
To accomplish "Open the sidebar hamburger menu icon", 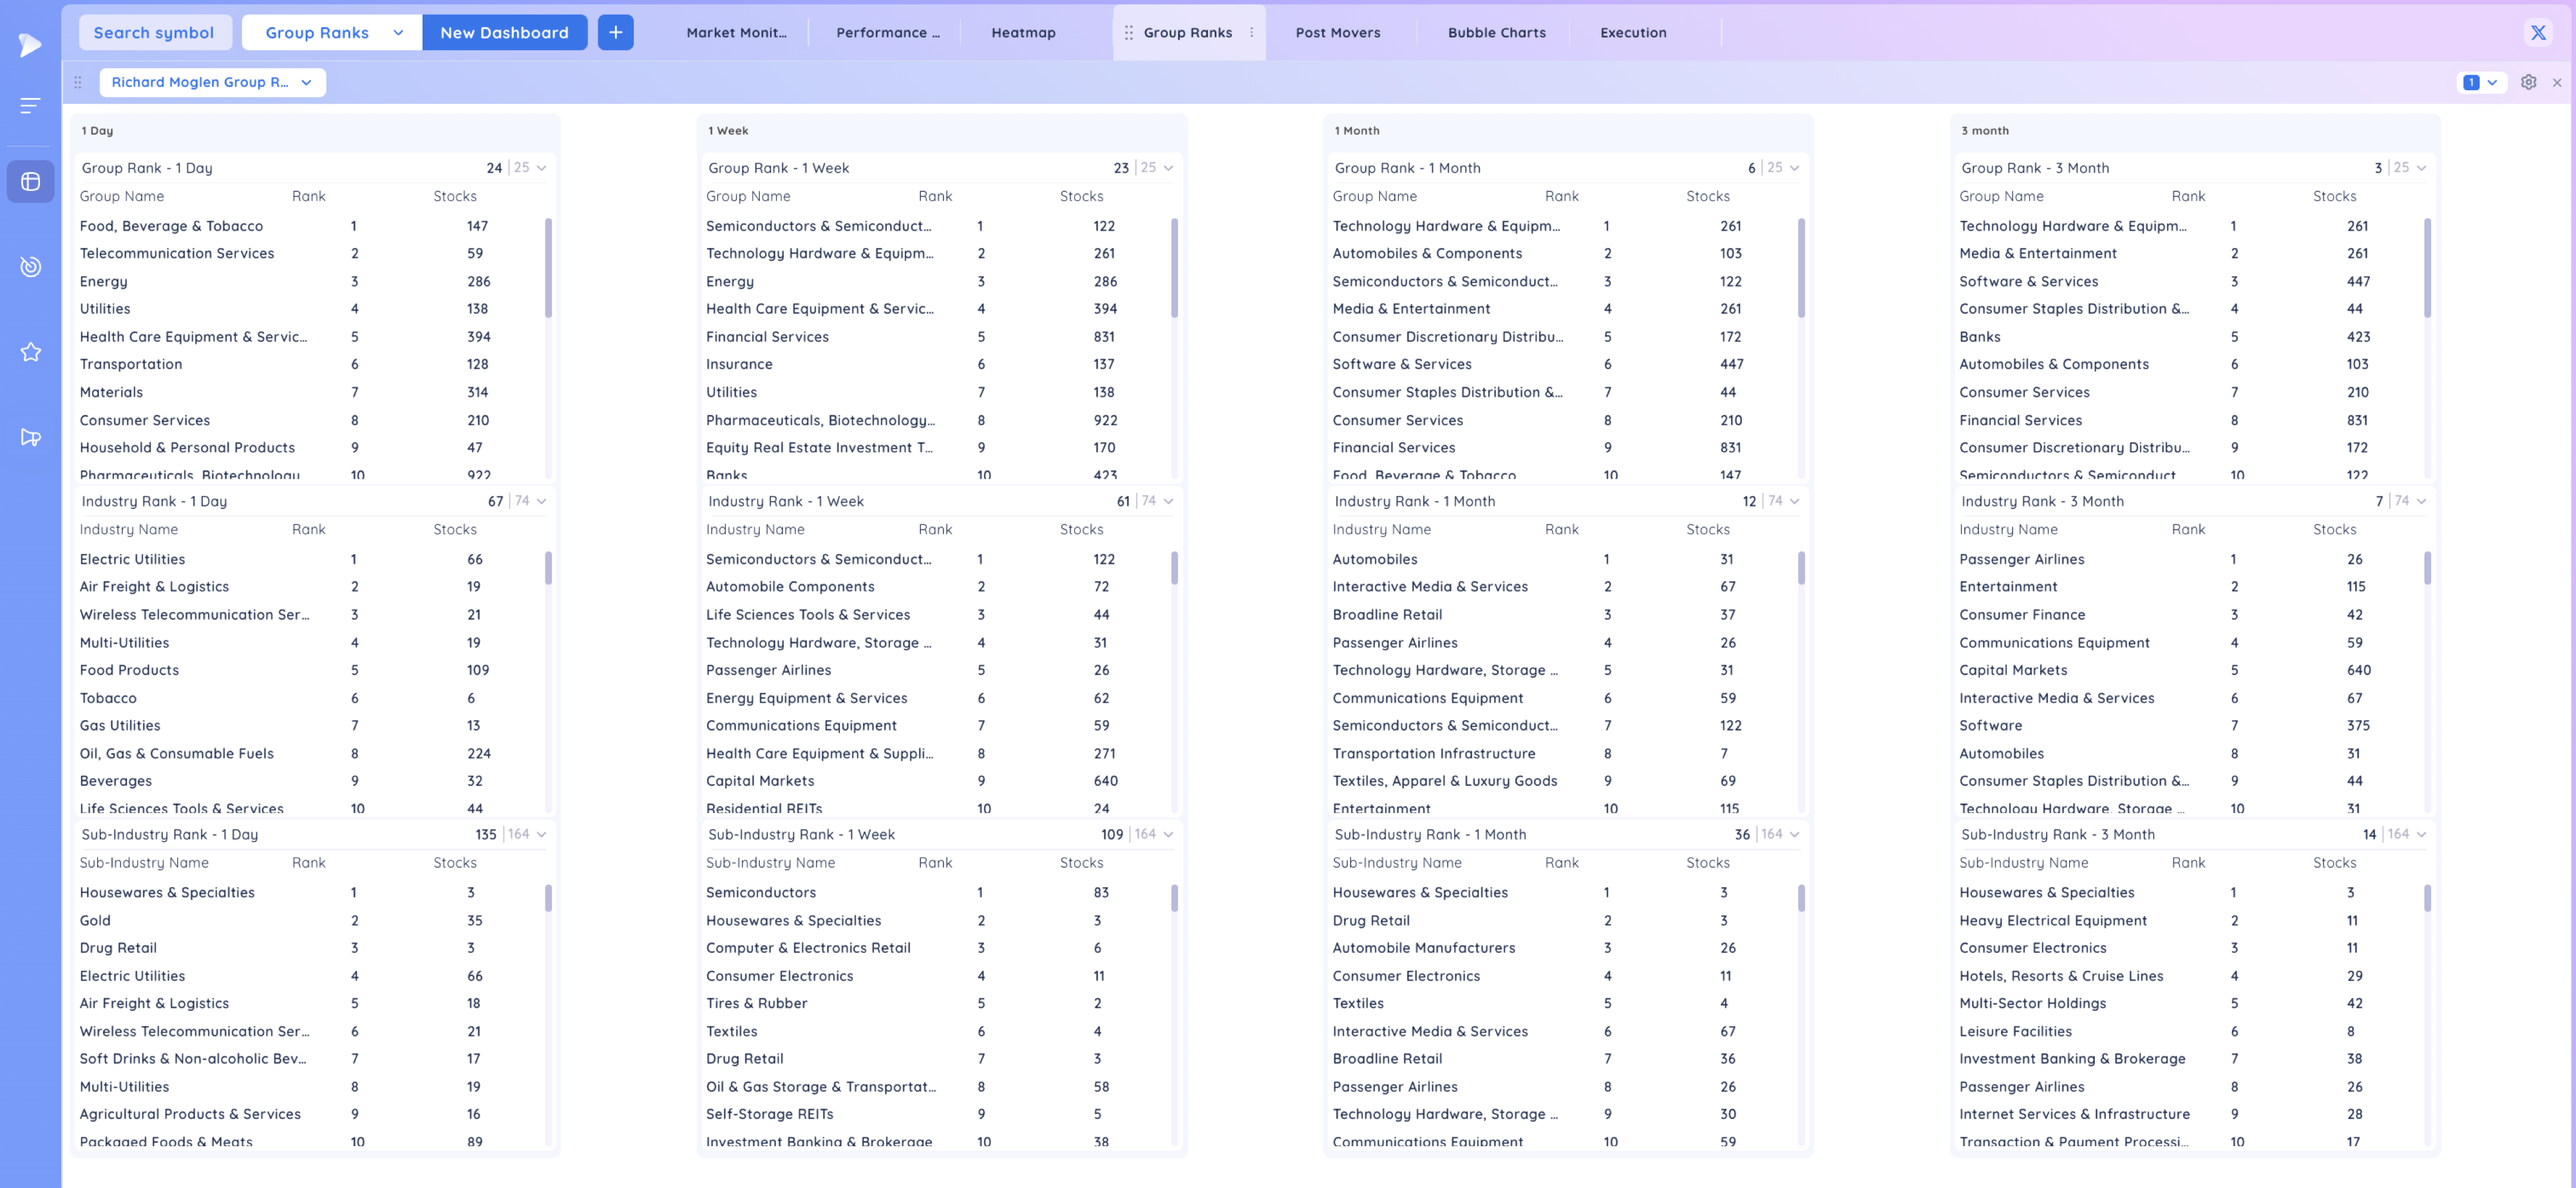I will click(x=30, y=105).
